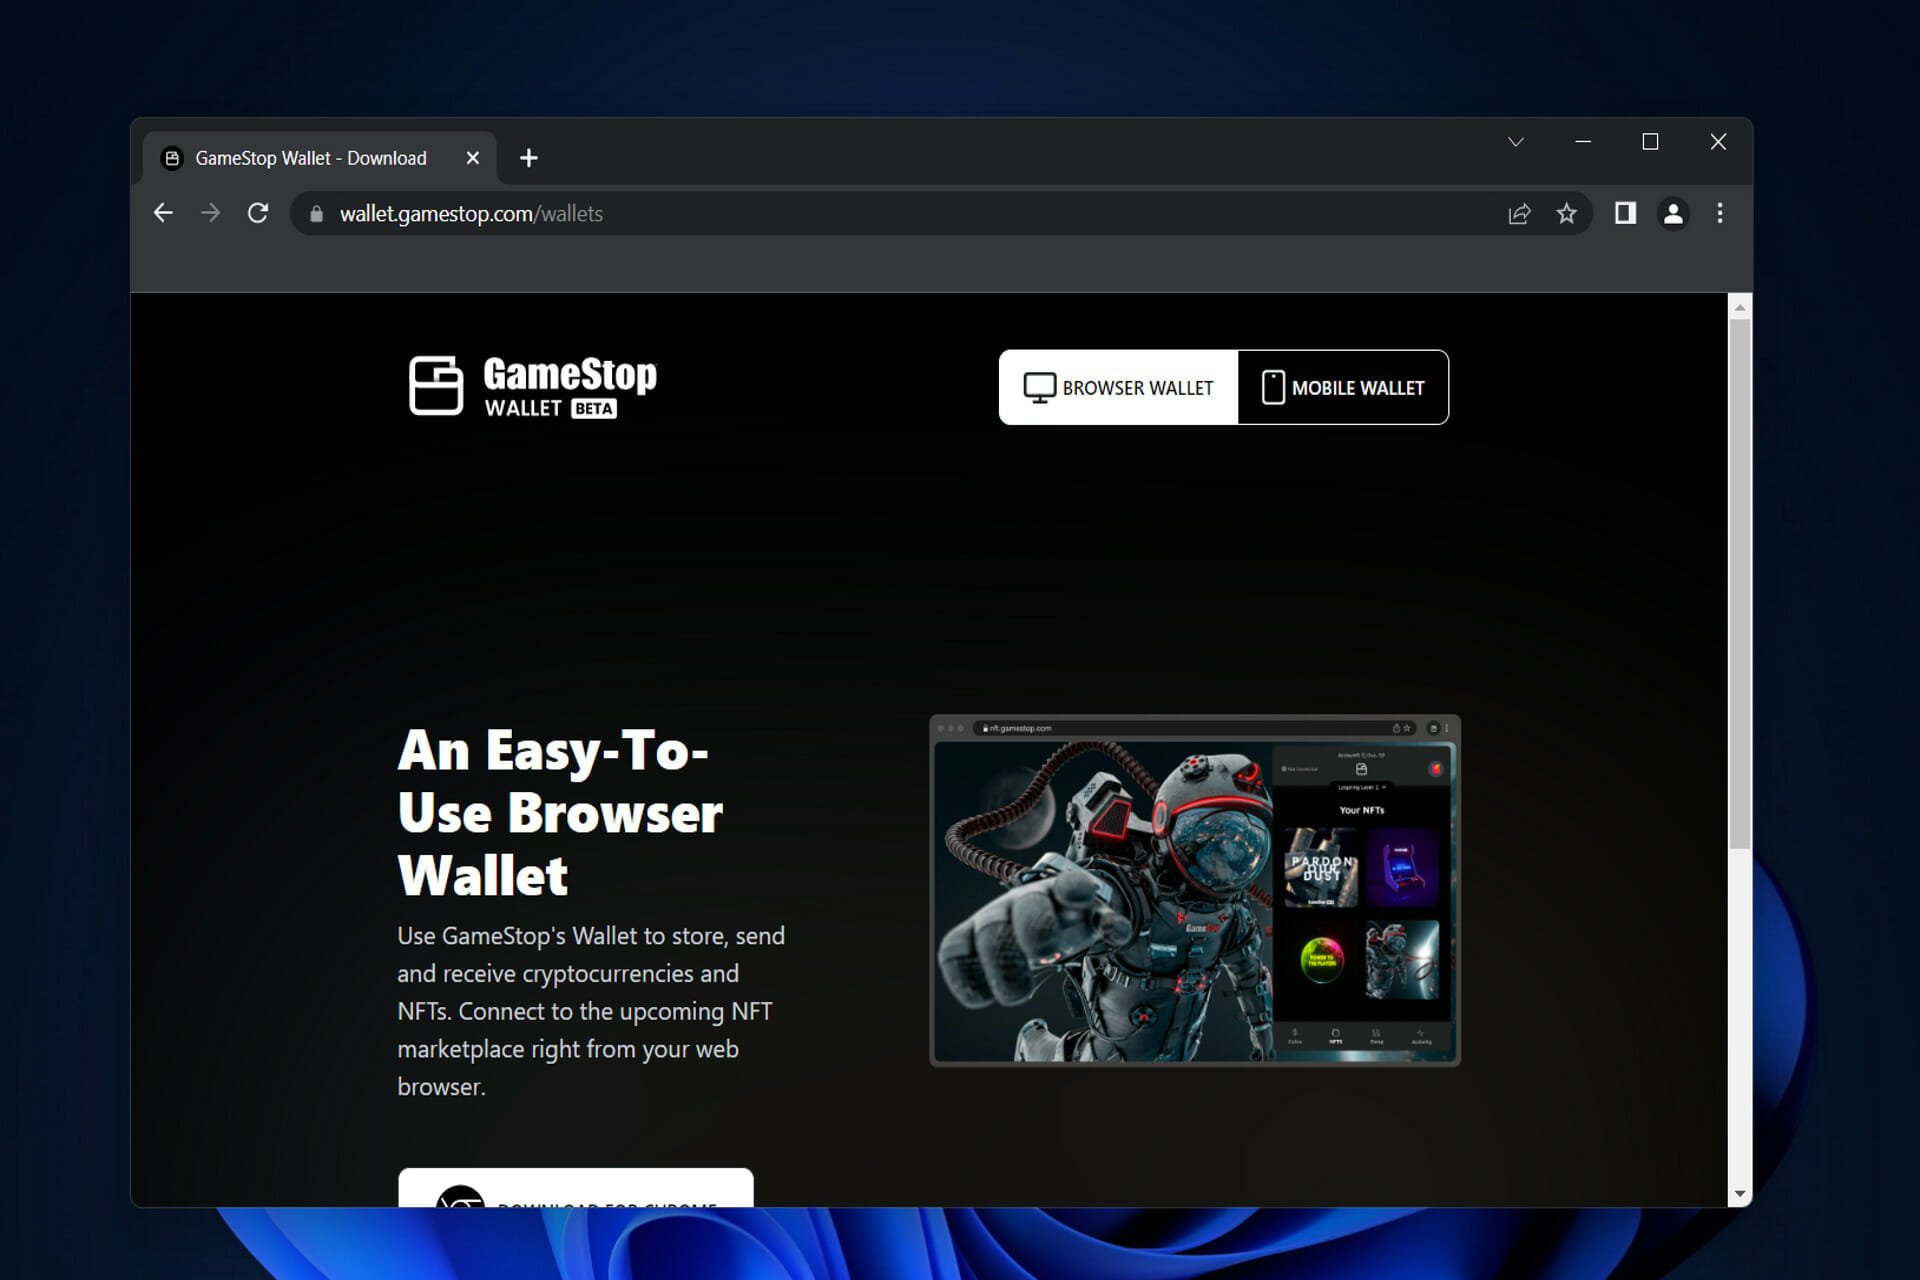Switch to Mobile Wallet

click(x=1343, y=387)
